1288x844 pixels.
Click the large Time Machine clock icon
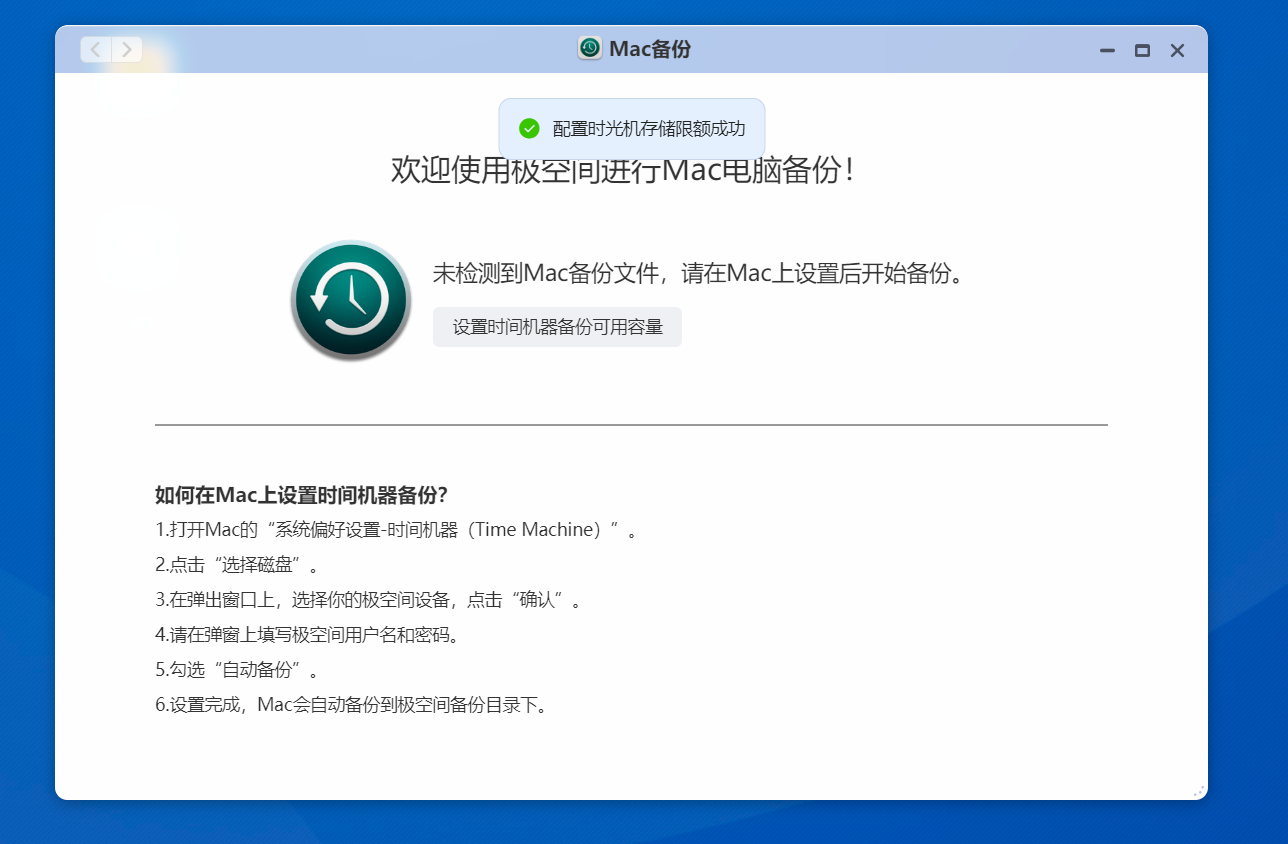(x=350, y=299)
